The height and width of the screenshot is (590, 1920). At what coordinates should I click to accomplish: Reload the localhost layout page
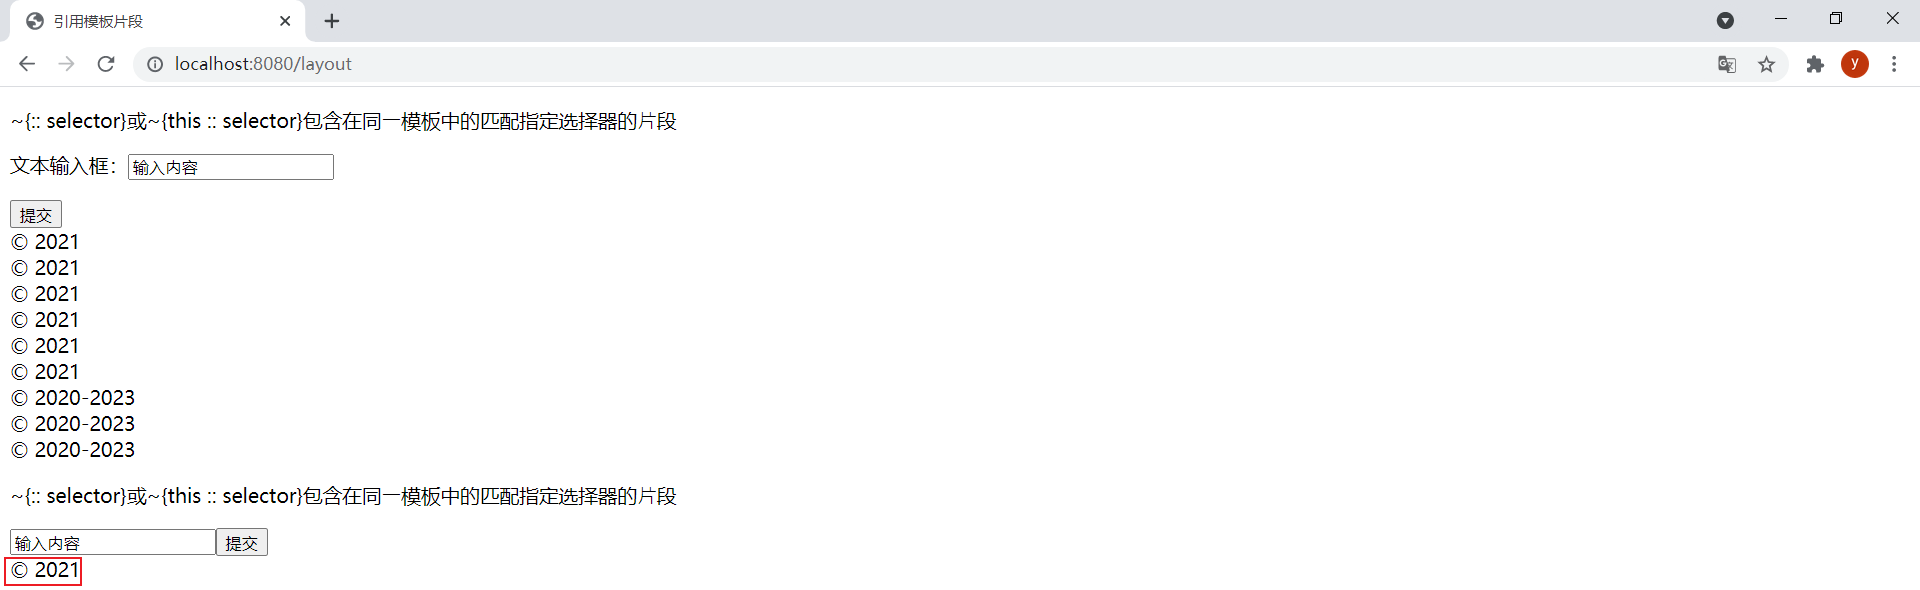tap(106, 64)
